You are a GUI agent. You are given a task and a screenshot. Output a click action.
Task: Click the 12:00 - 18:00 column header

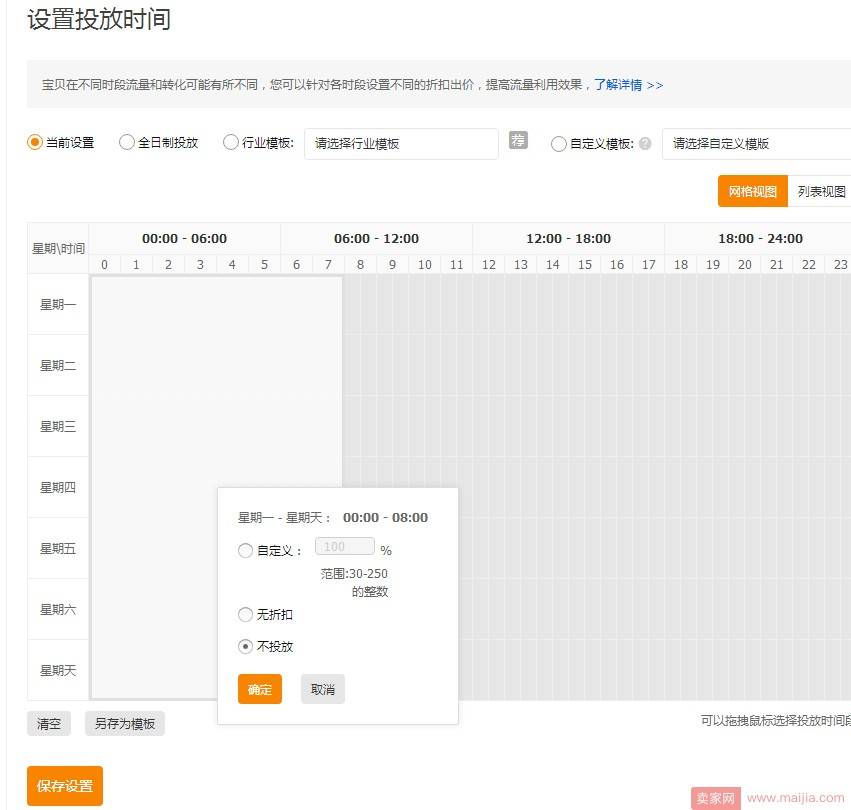click(x=569, y=238)
